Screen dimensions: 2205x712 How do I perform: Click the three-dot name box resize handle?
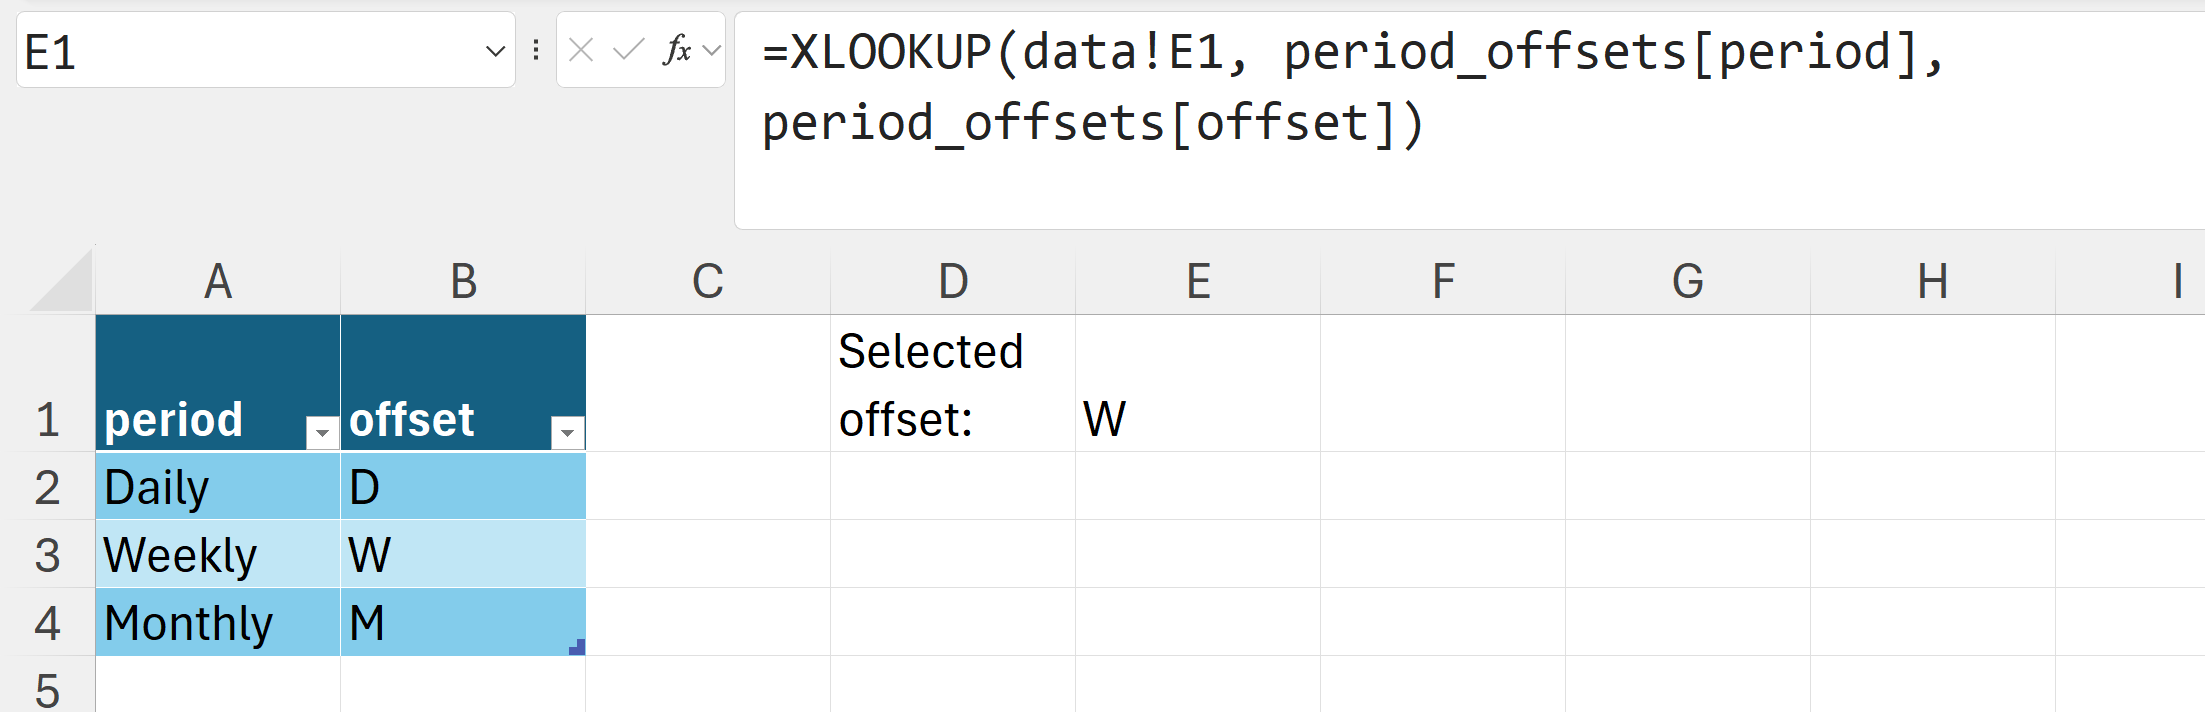click(x=536, y=50)
